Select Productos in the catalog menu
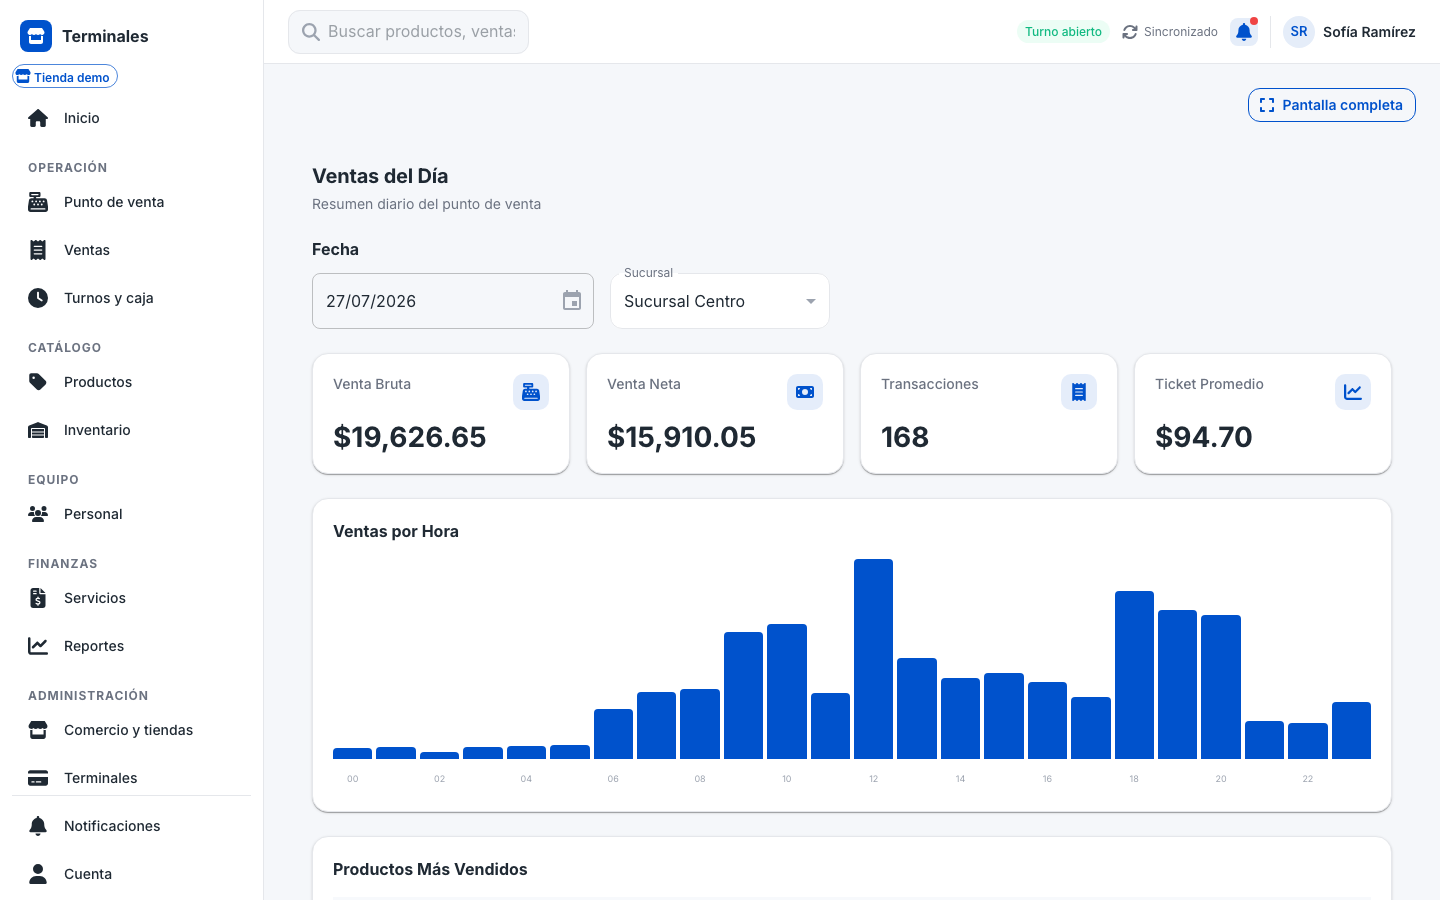The height and width of the screenshot is (900, 1440). [x=132, y=382]
